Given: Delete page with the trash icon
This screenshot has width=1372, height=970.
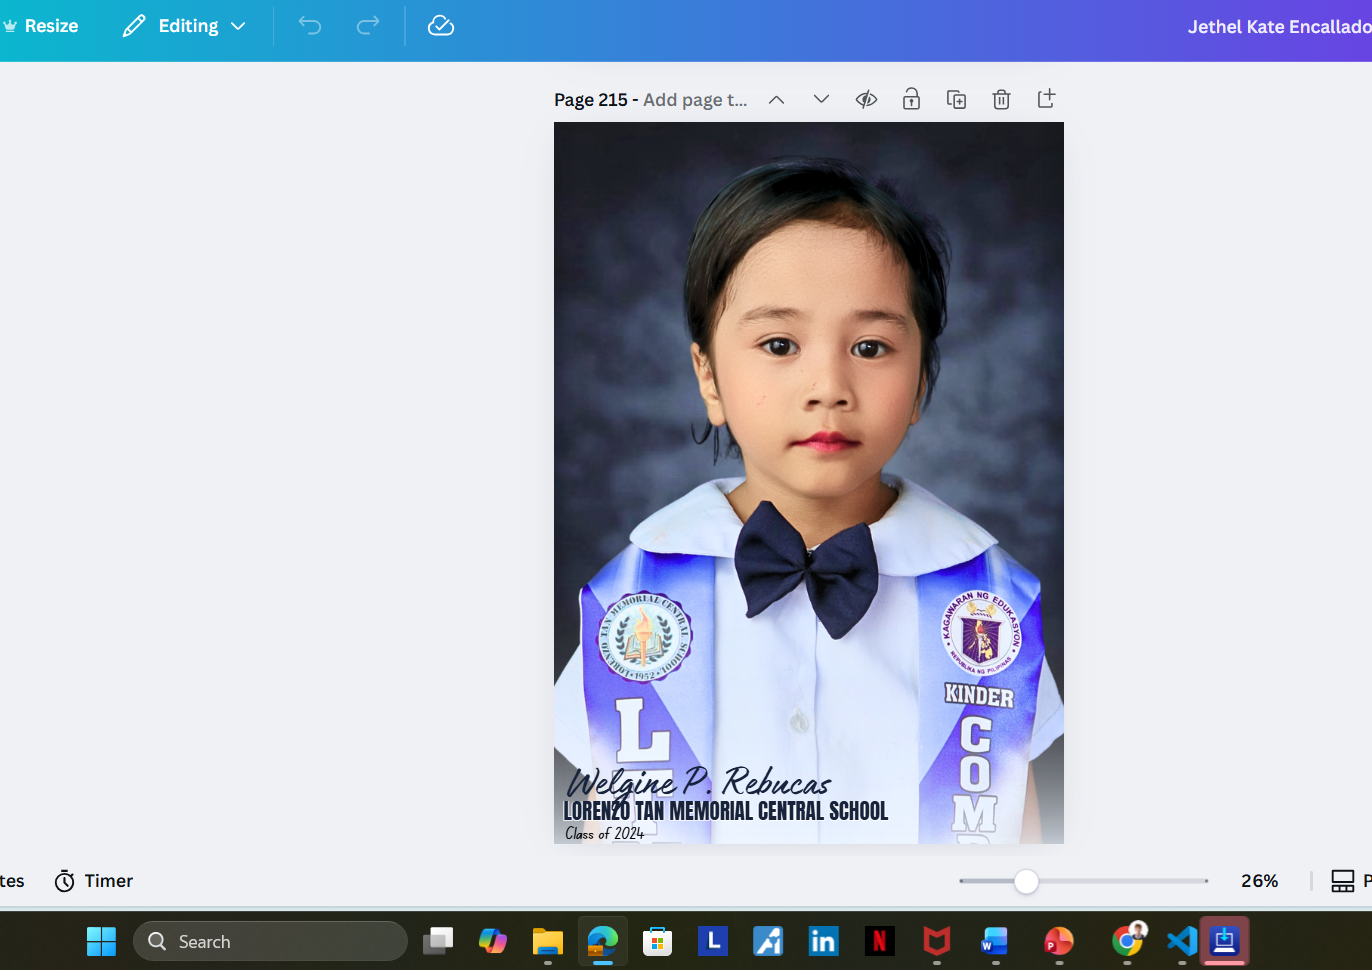Looking at the screenshot, I should pyautogui.click(x=1001, y=99).
